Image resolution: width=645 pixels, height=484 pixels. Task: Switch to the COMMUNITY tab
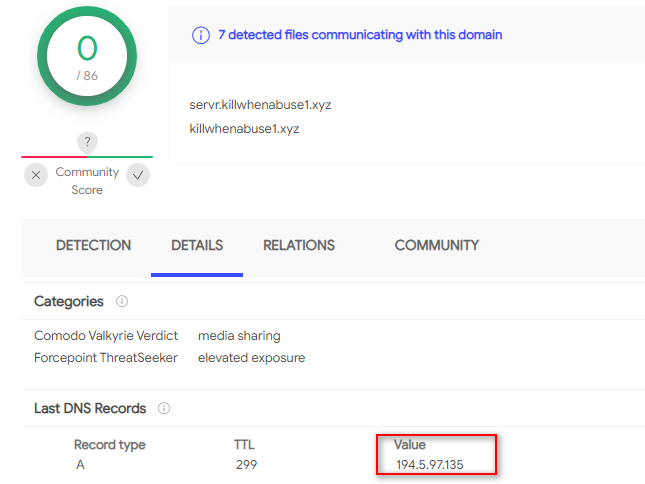click(x=437, y=245)
